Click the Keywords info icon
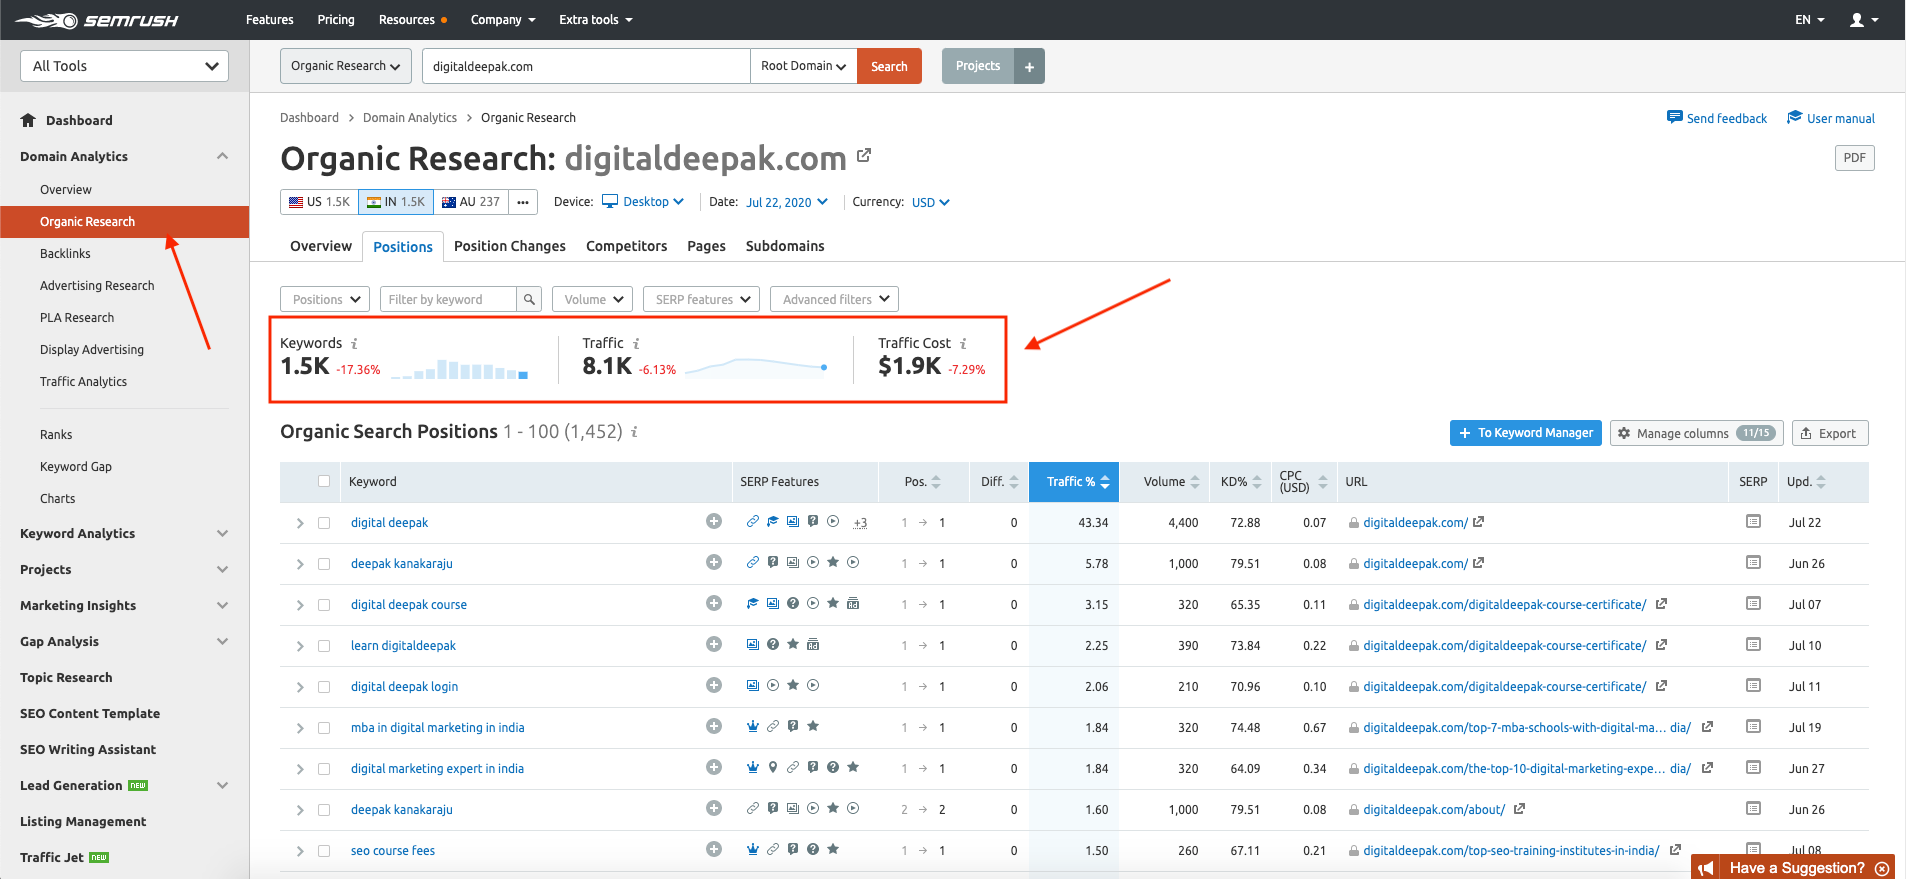Screen dimensions: 1906x879 (354, 343)
